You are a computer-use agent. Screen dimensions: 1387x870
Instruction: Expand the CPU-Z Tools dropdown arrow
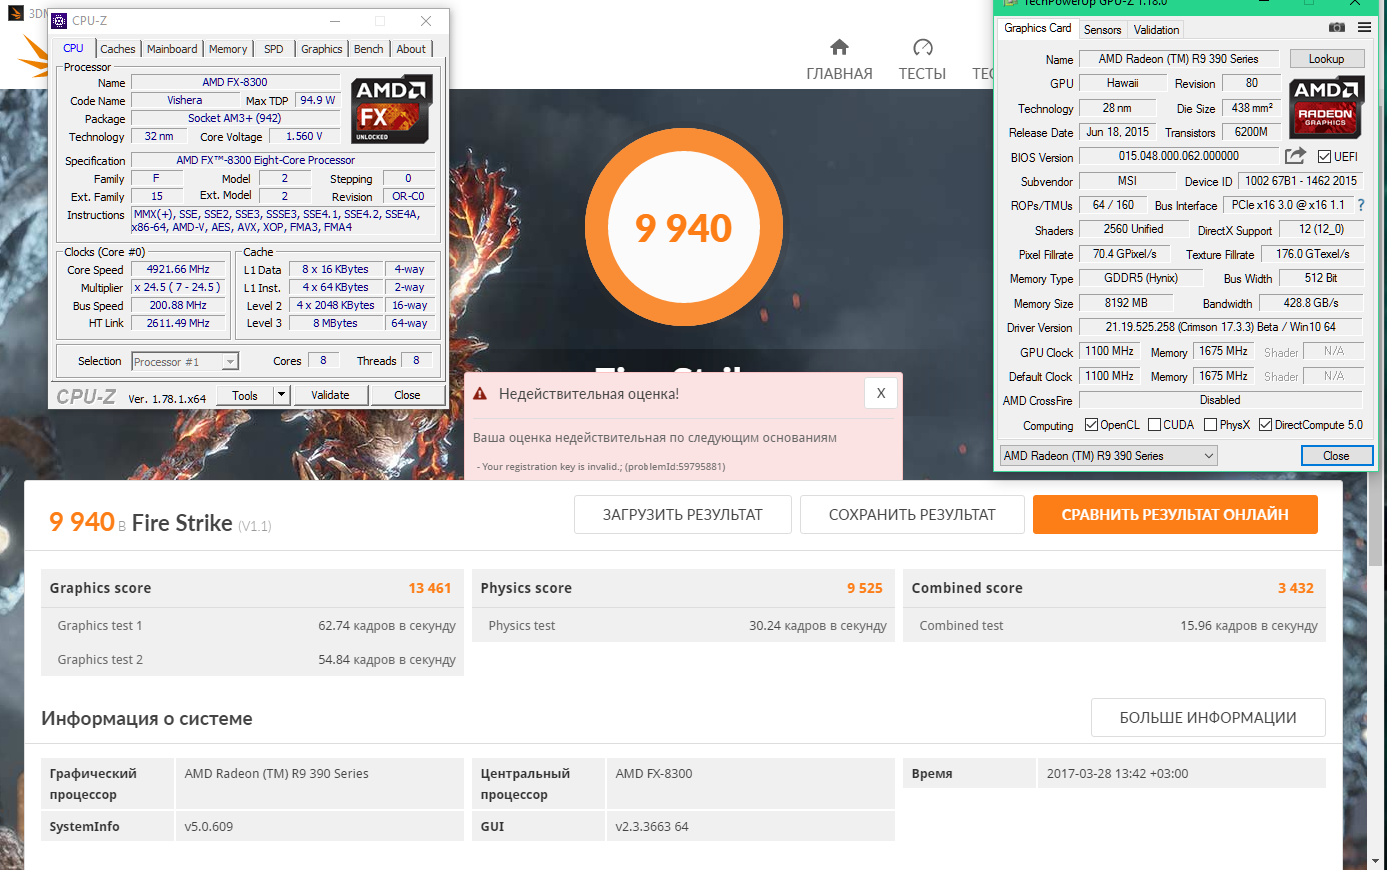coord(281,395)
